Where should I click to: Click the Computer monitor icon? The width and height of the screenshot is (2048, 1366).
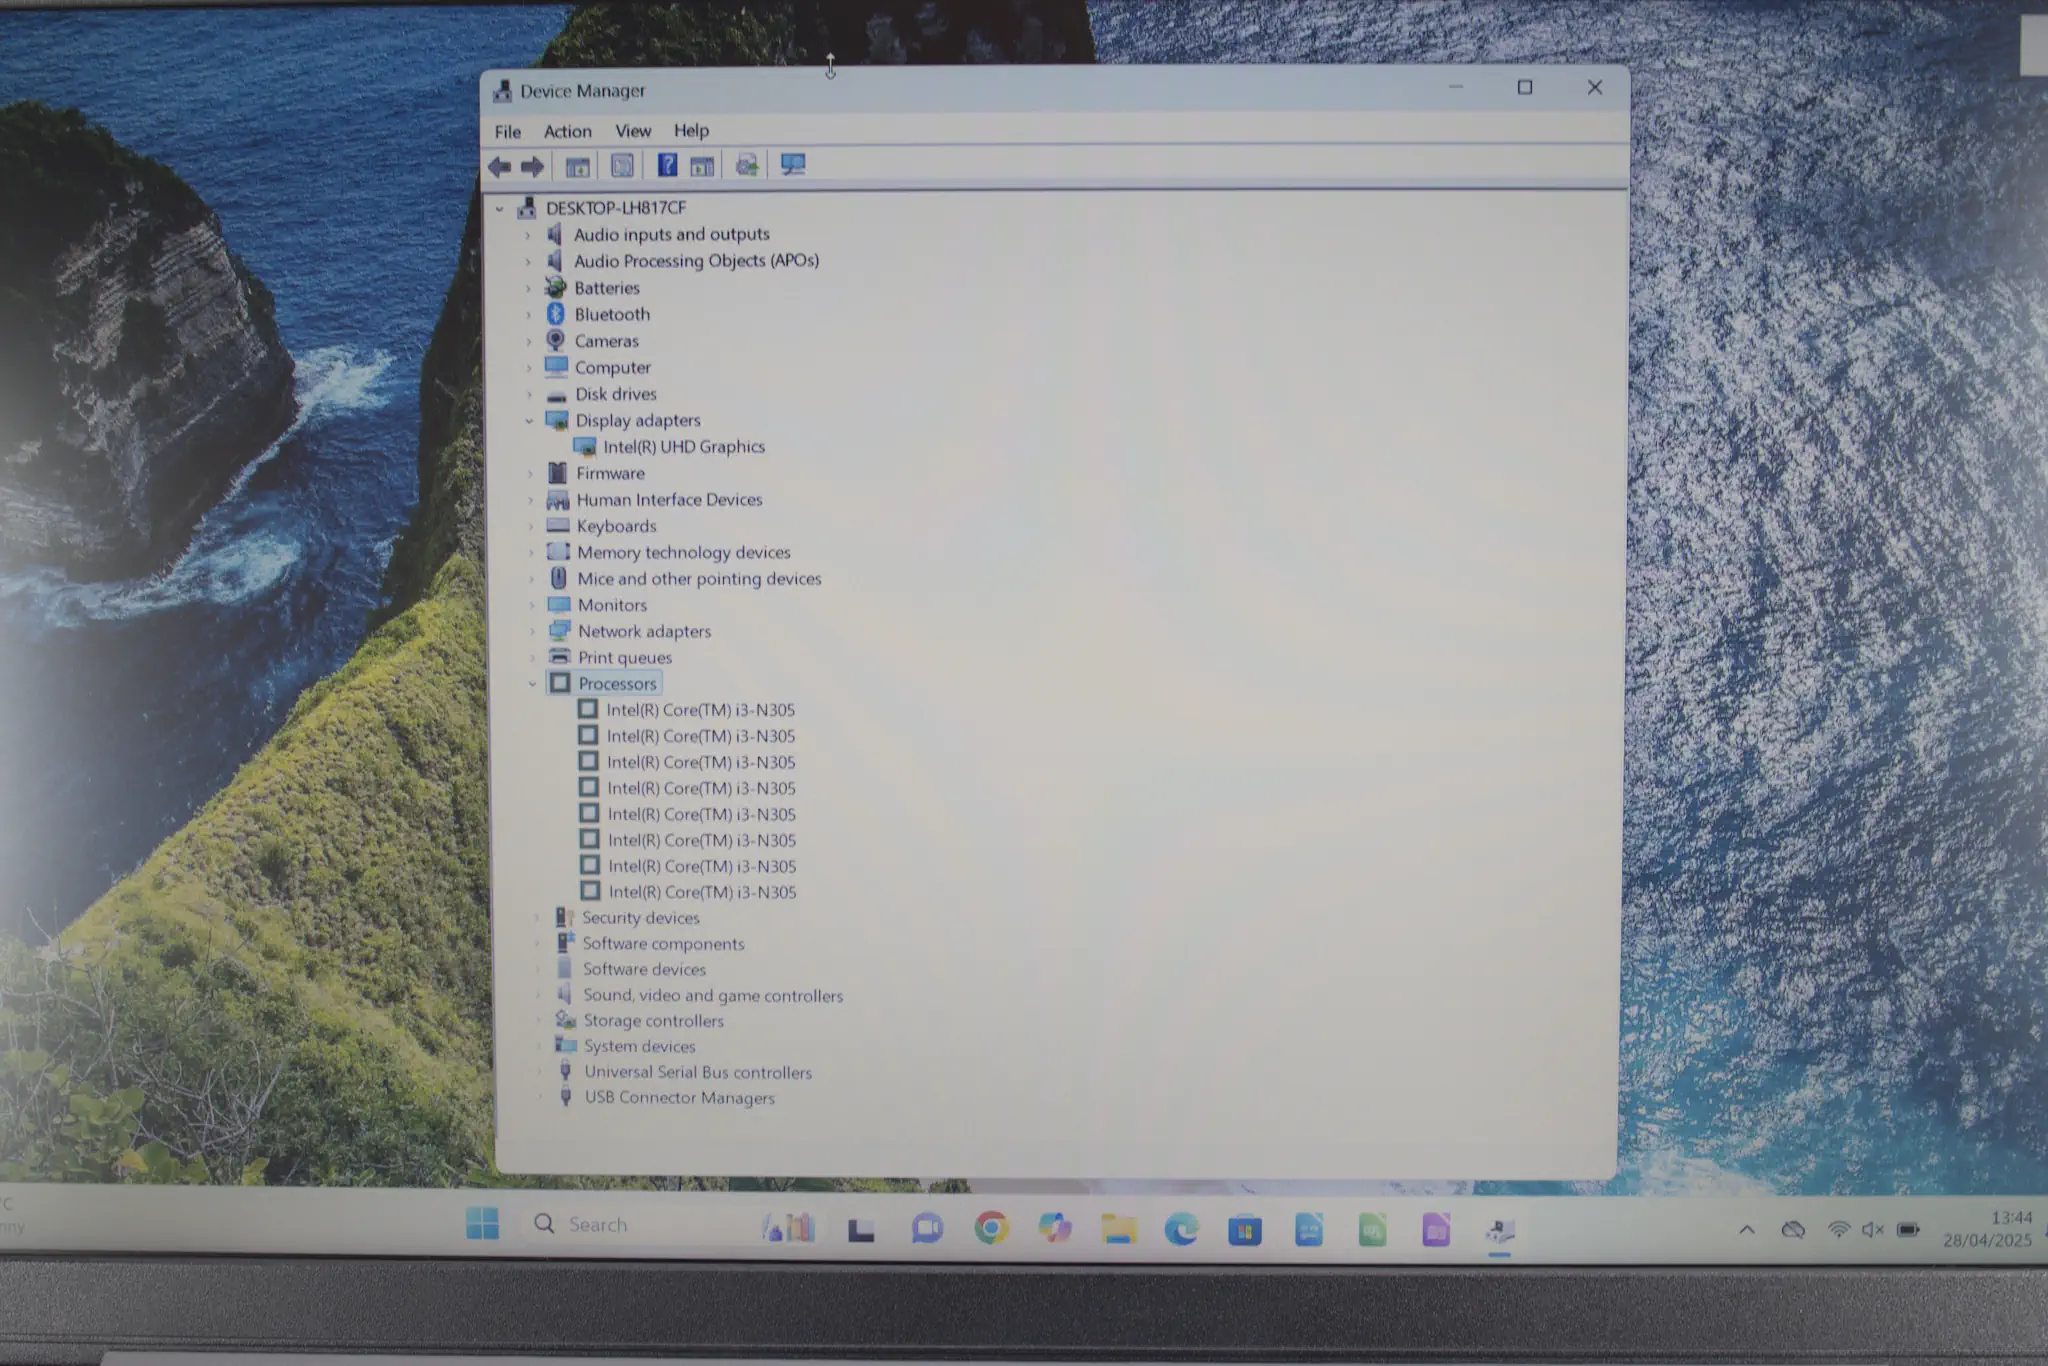(557, 367)
